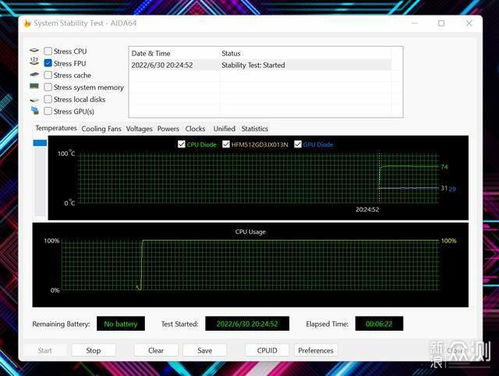The width and height of the screenshot is (499, 376).
Task: Click the 123 FPU icon beside Stress FPU
Action: 34,61
